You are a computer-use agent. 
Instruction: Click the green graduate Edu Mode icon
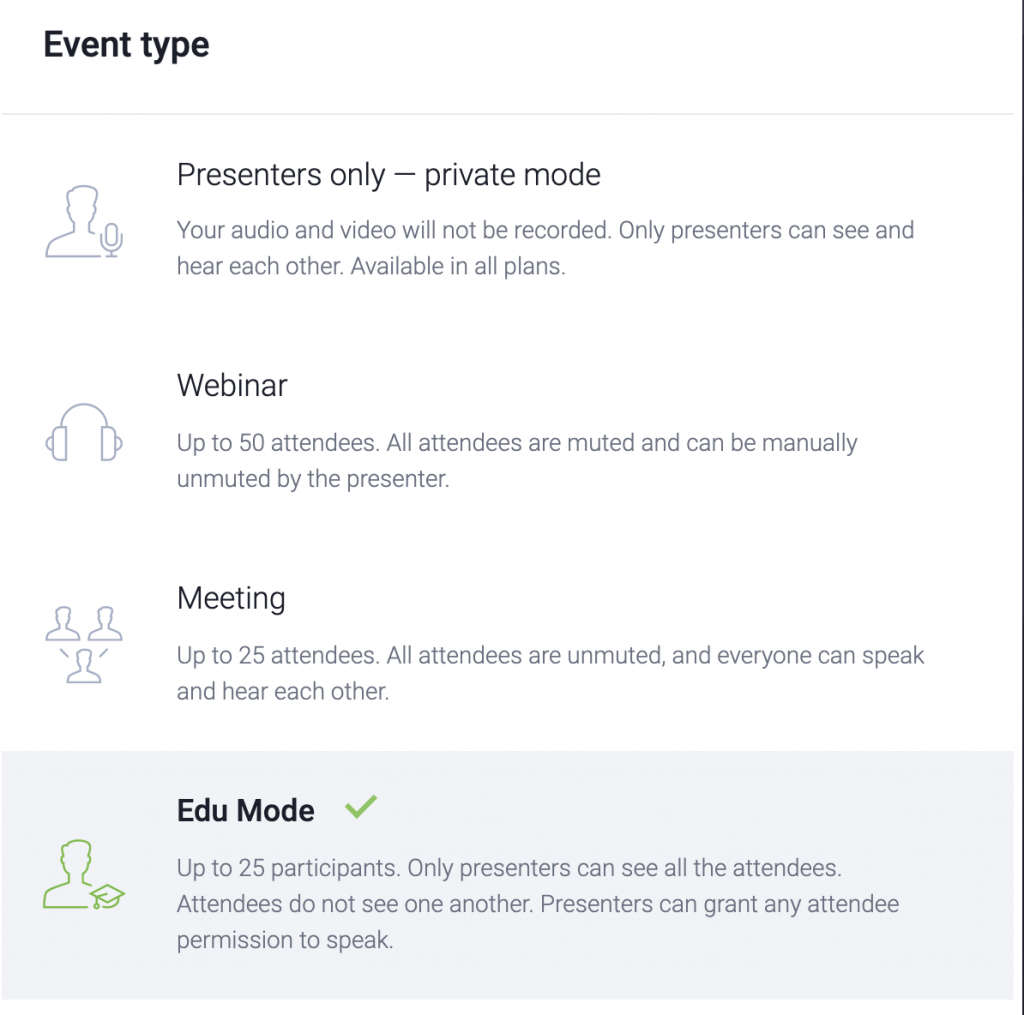(x=84, y=875)
